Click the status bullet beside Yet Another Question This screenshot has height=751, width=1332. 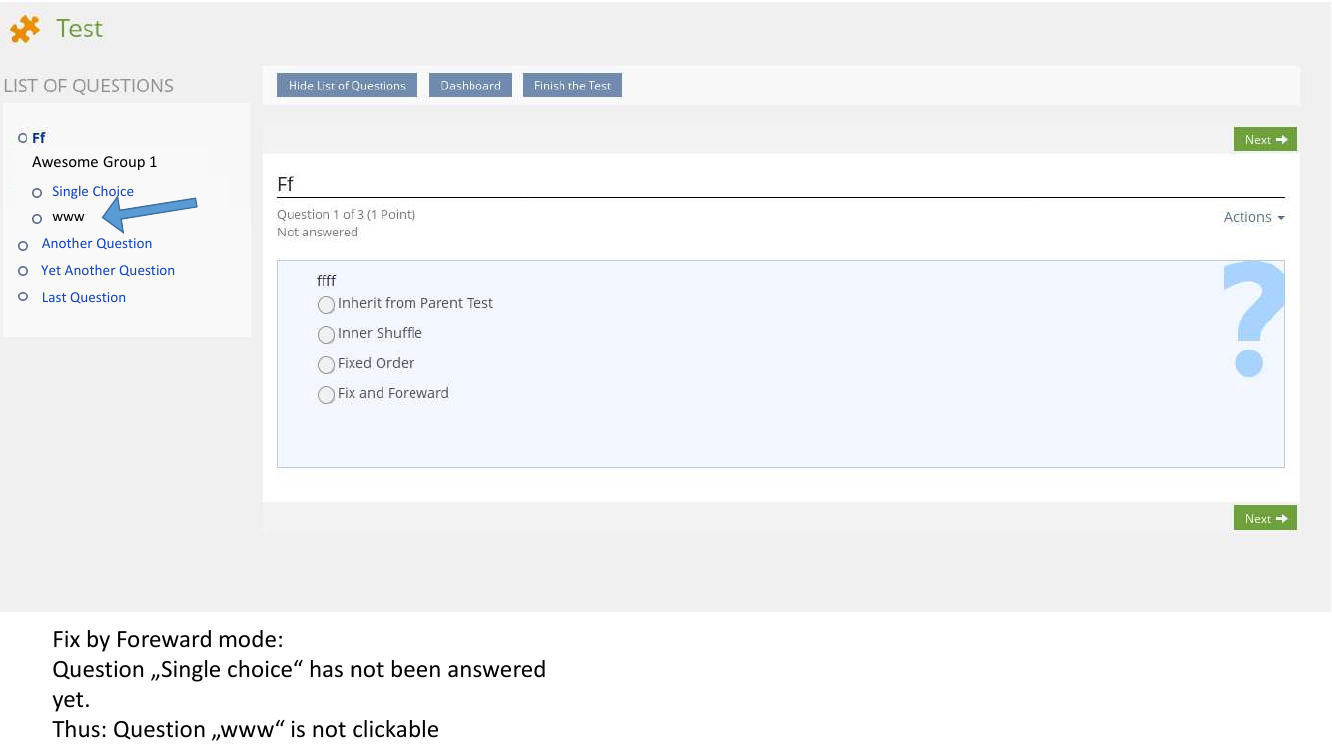pos(23,271)
